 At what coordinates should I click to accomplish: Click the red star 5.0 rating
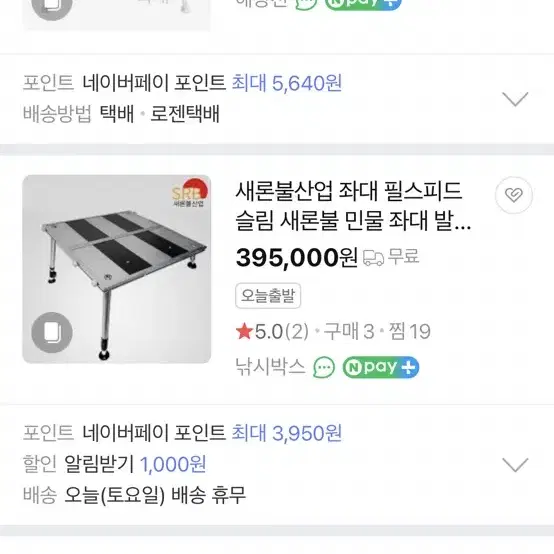coord(272,331)
